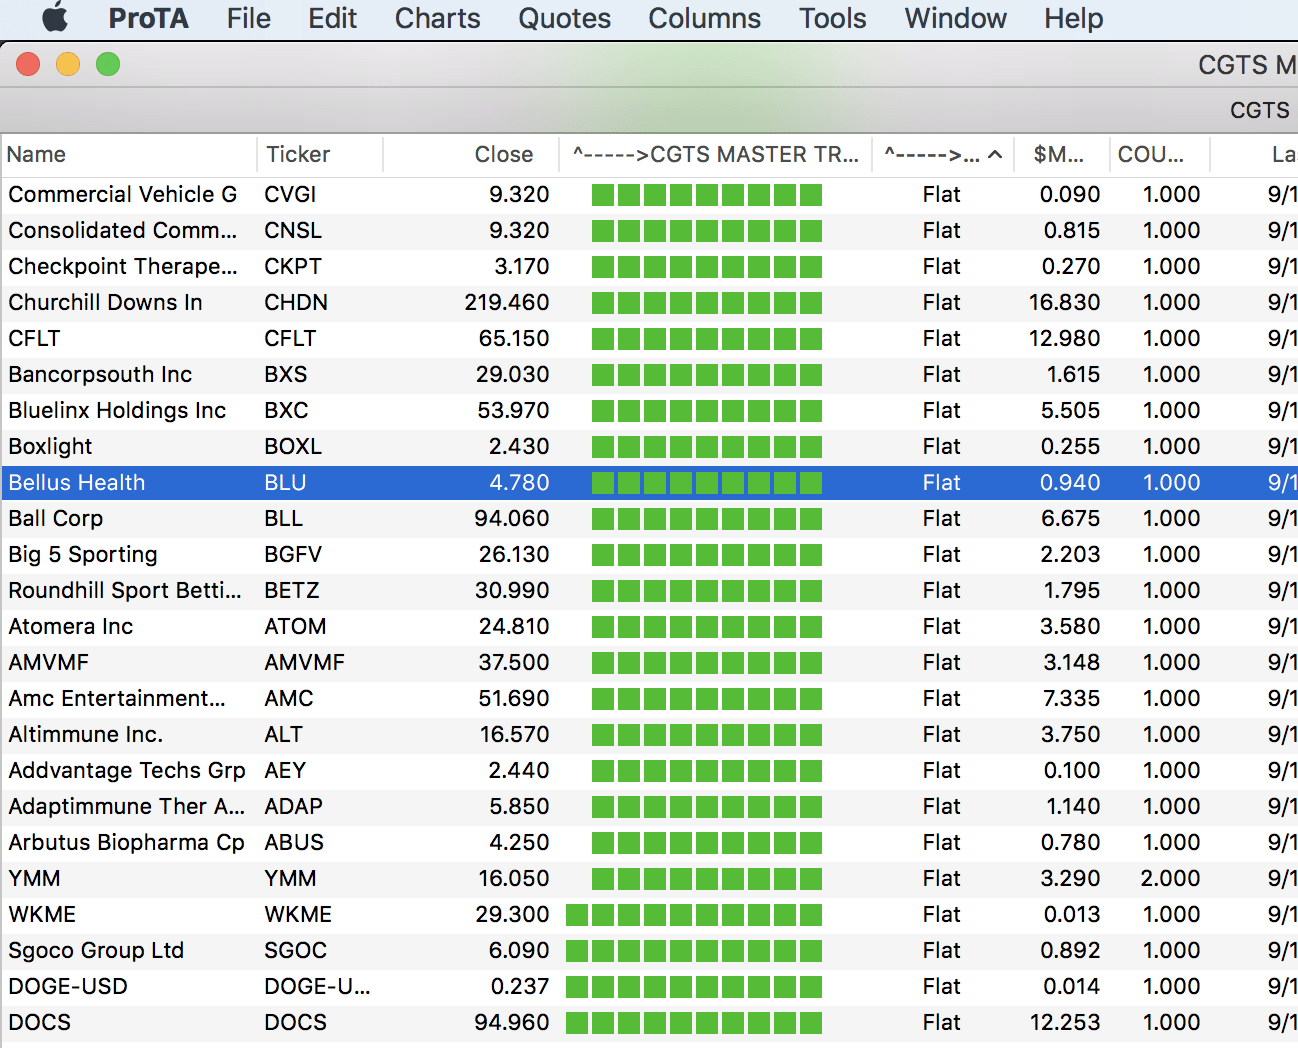This screenshot has height=1048, width=1298.
Task: Click the yellow minimize window button
Action: 68,64
